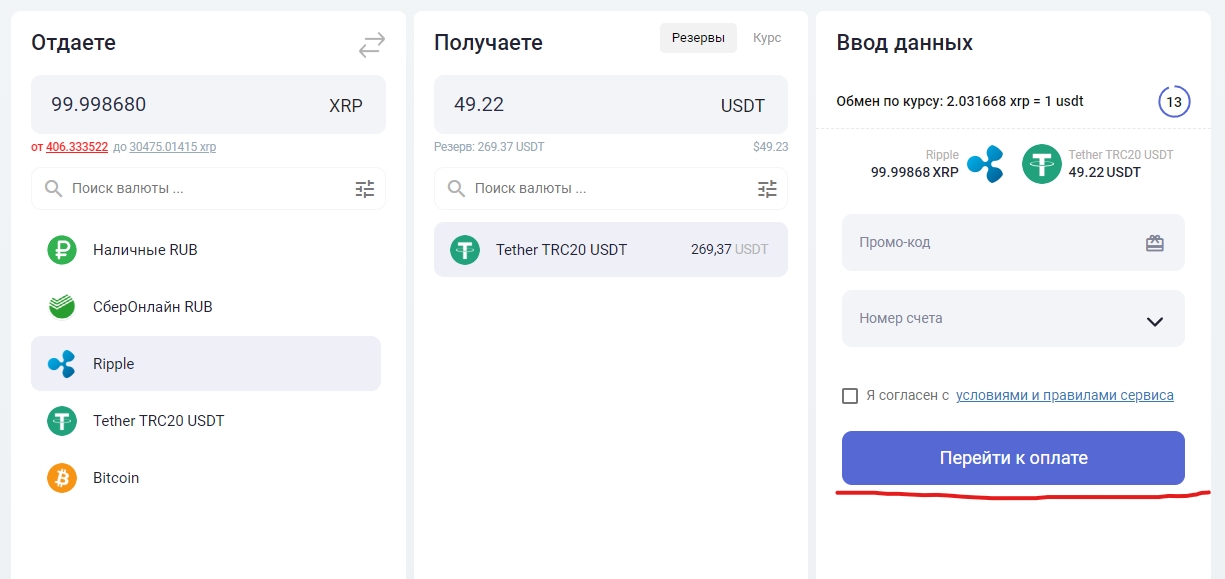This screenshot has height=579, width=1225.
Task: Focus the Промо-код input field
Action: tap(990, 243)
